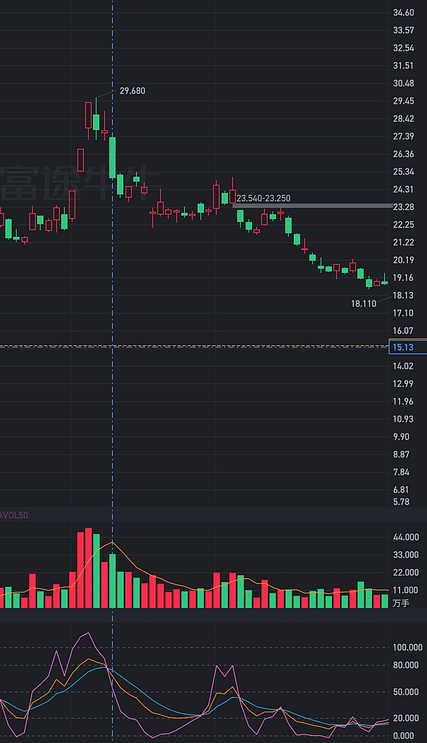
Task: Click the 11.000 volume axis label
Action: pos(406,590)
